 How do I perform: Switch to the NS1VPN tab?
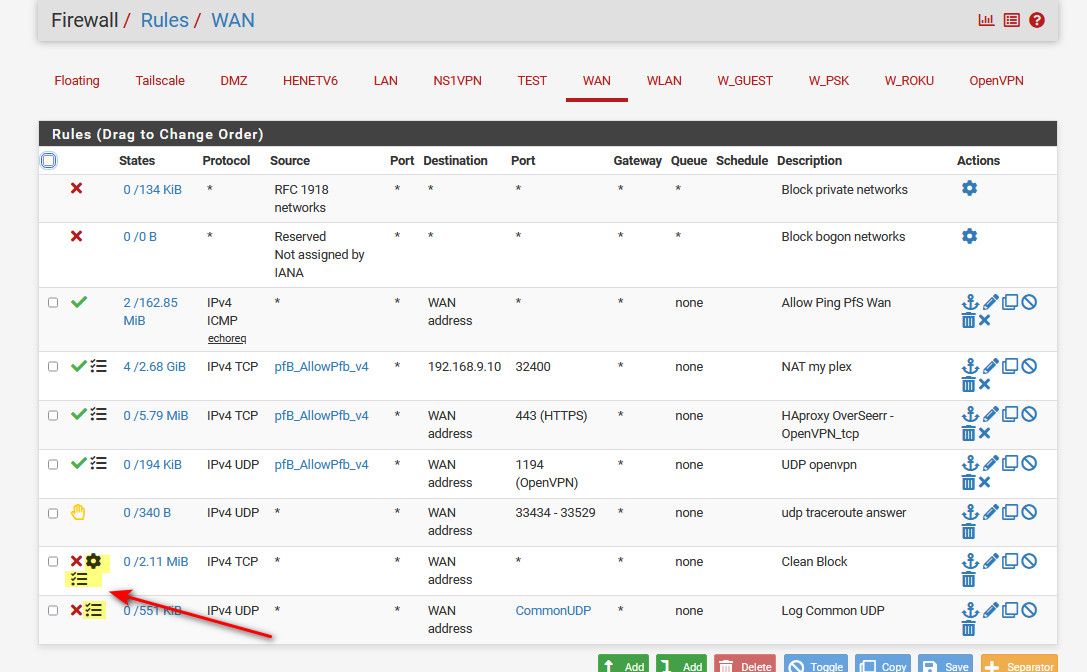(x=458, y=80)
